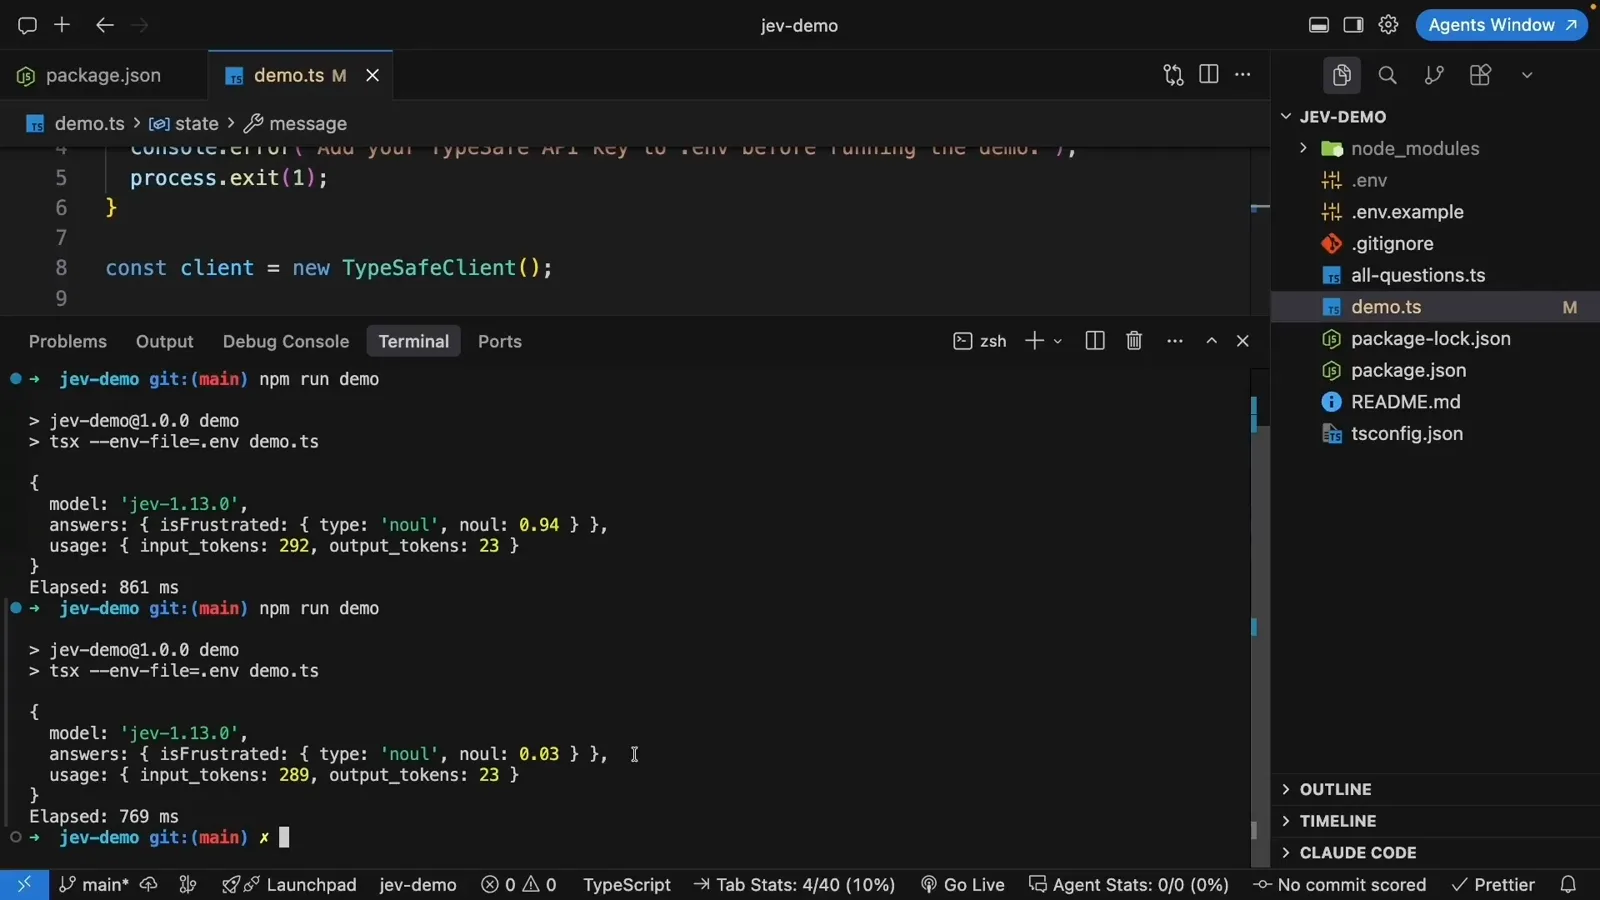Open Launchpad in the status bar
The width and height of the screenshot is (1600, 900).
(x=289, y=884)
